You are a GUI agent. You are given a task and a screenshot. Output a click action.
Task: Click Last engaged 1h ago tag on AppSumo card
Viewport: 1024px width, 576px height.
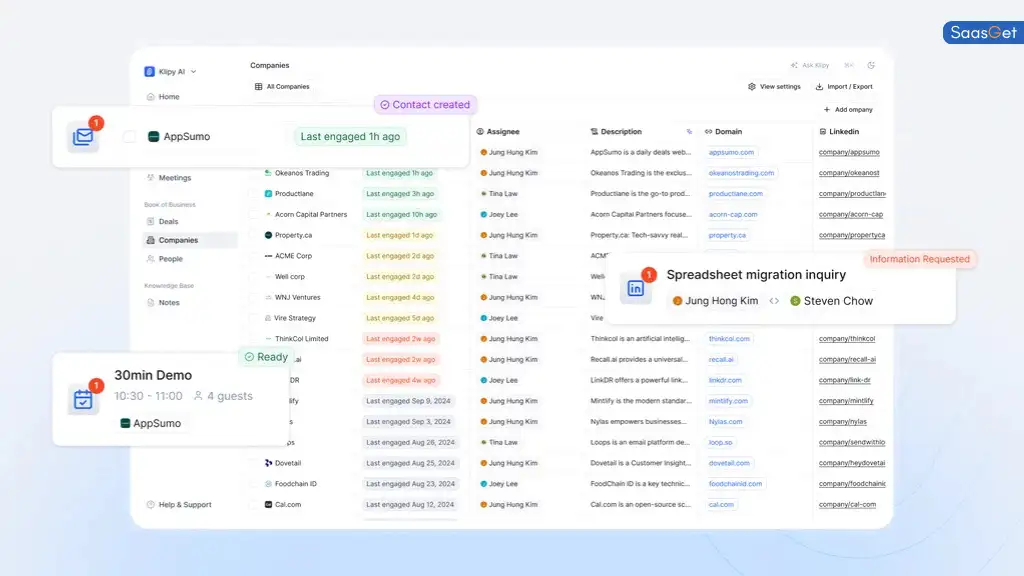pyautogui.click(x=350, y=136)
